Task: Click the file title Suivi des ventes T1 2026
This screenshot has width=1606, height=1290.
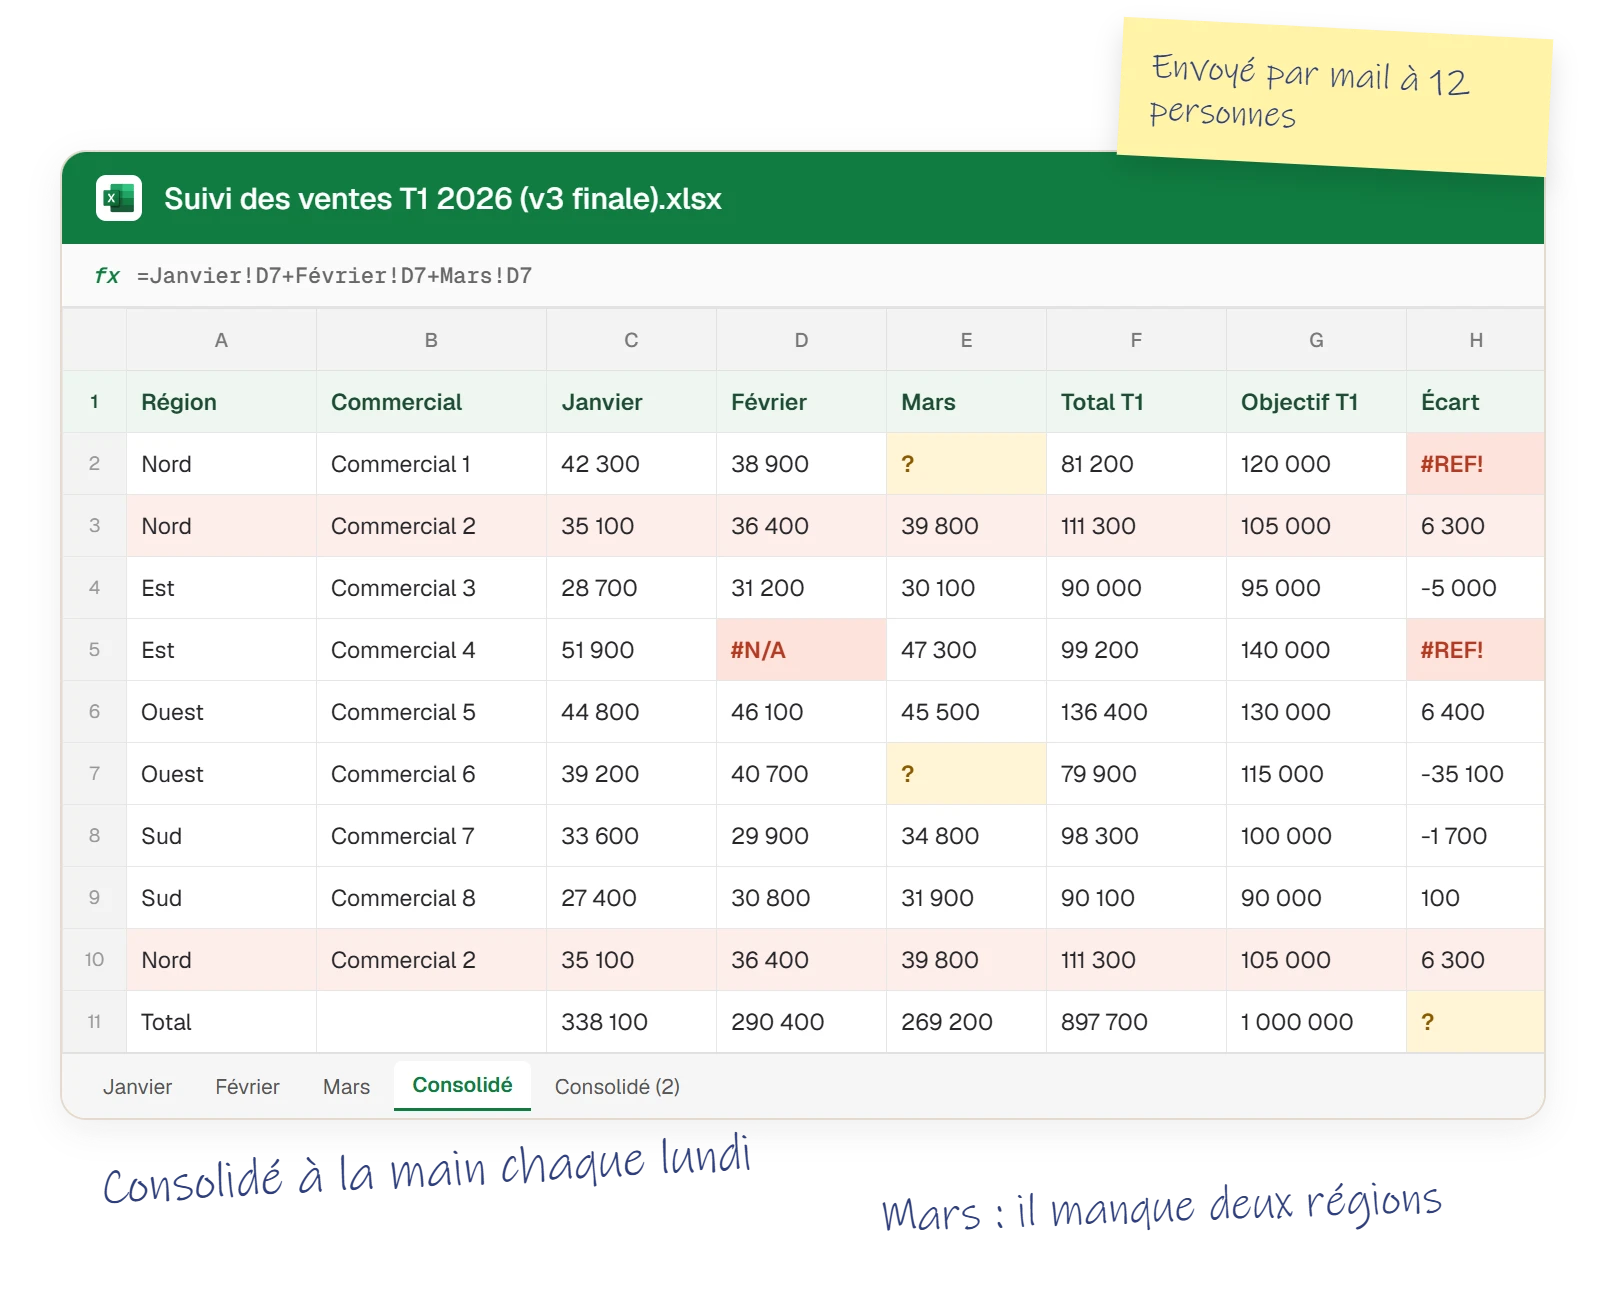Action: coord(443,199)
